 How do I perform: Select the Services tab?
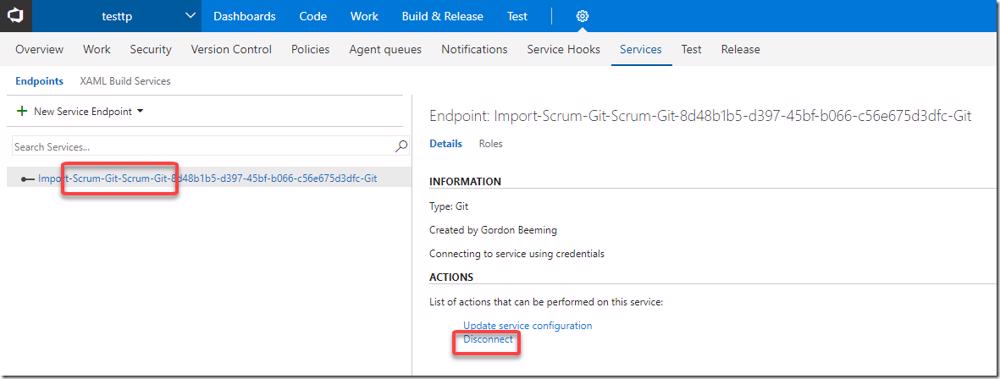point(641,49)
